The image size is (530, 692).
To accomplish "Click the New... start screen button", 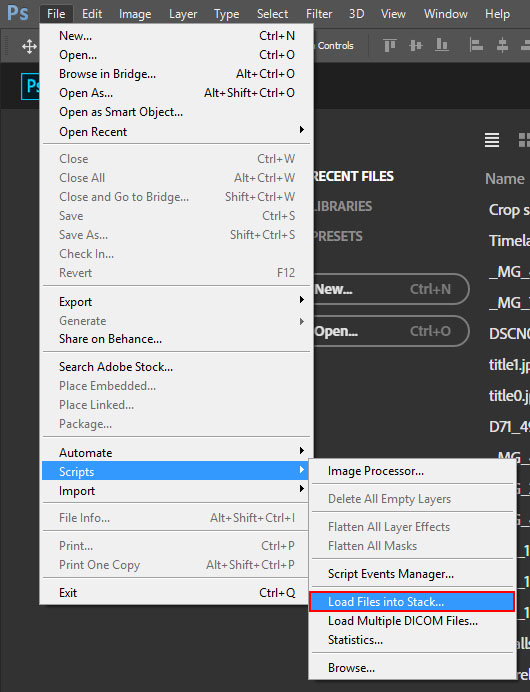I will pyautogui.click(x=391, y=289).
